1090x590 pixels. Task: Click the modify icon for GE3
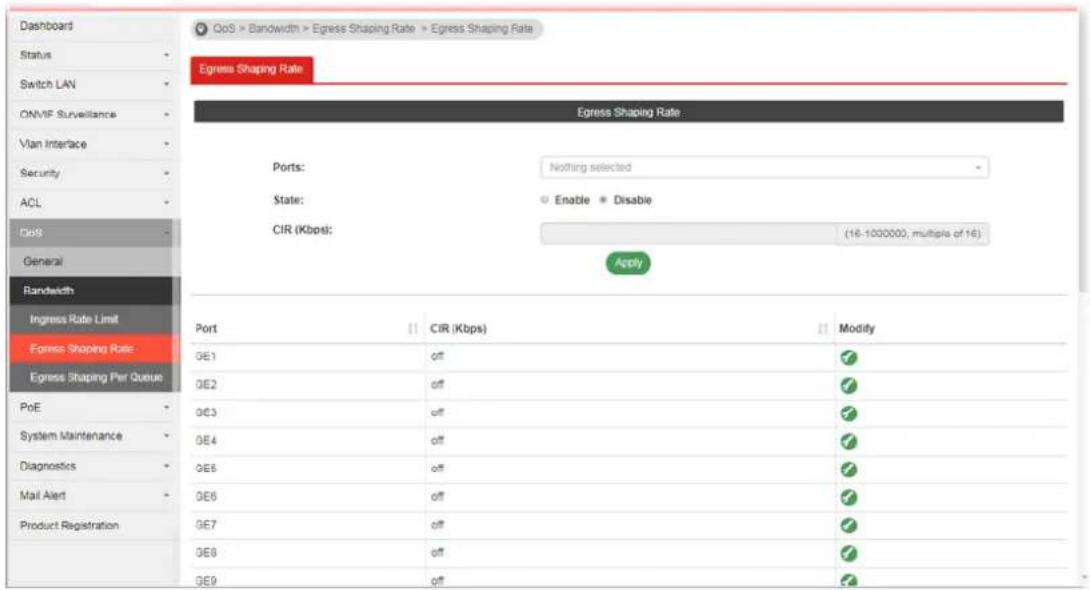click(848, 413)
